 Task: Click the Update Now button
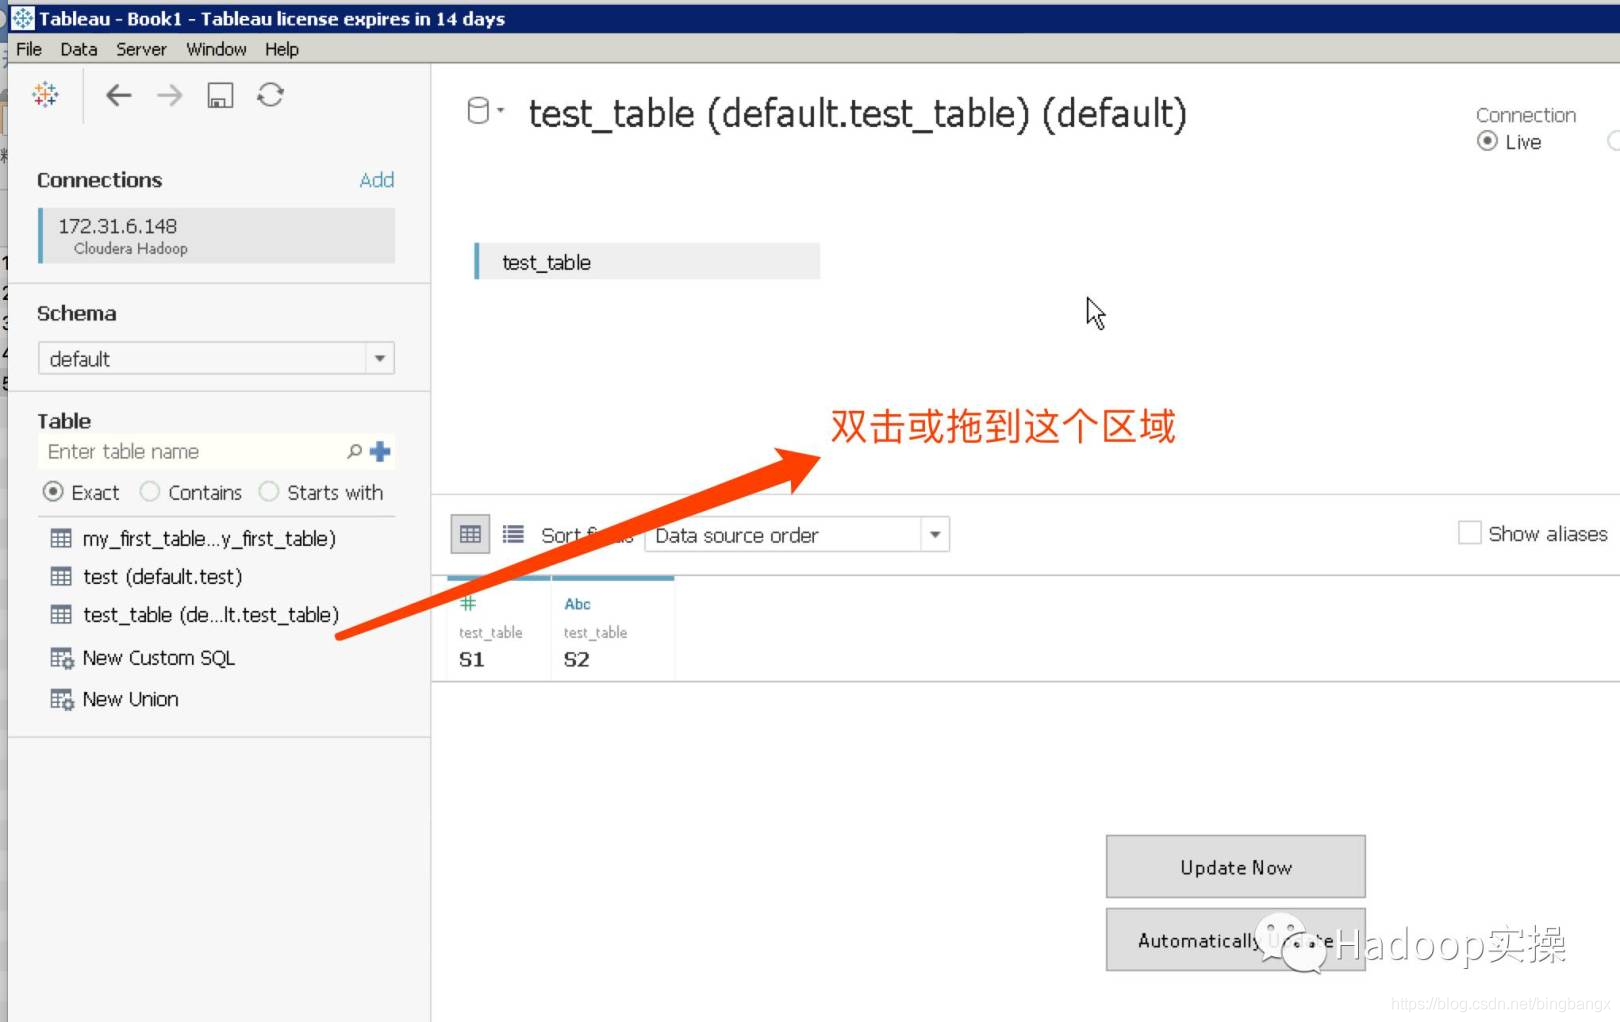tap(1235, 867)
